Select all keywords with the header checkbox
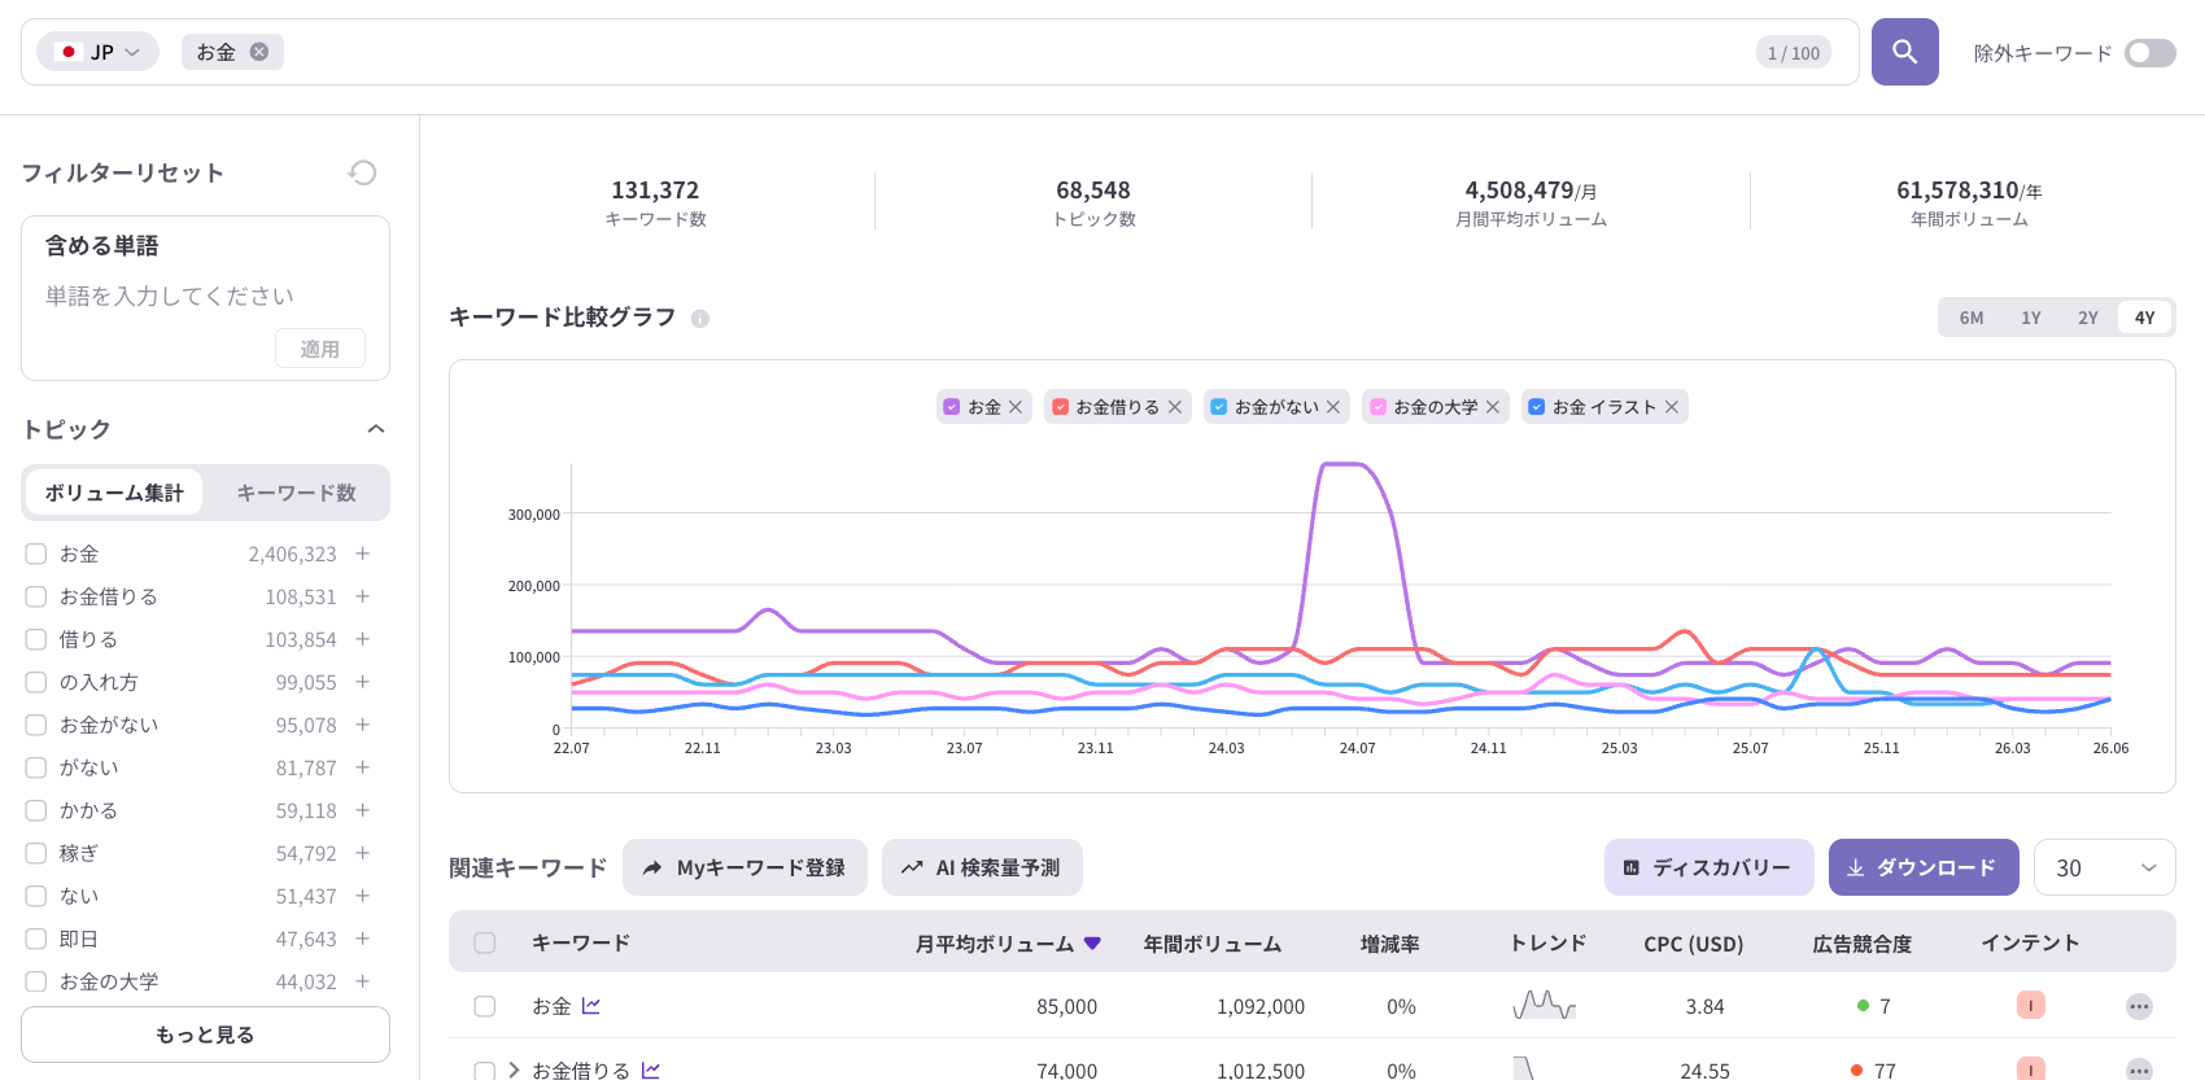2205x1080 pixels. tap(485, 942)
